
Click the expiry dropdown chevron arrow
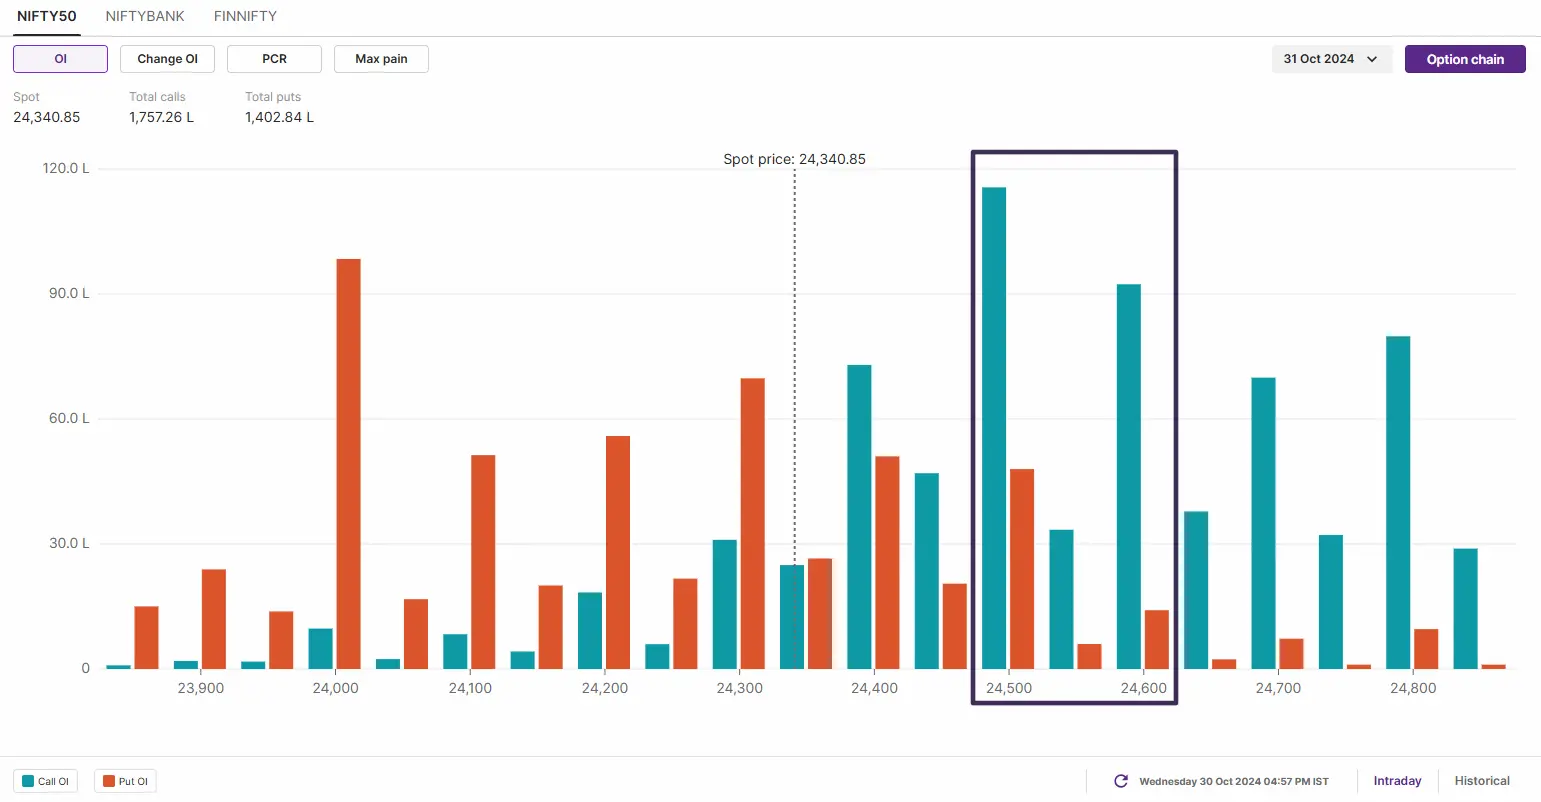pos(1372,59)
